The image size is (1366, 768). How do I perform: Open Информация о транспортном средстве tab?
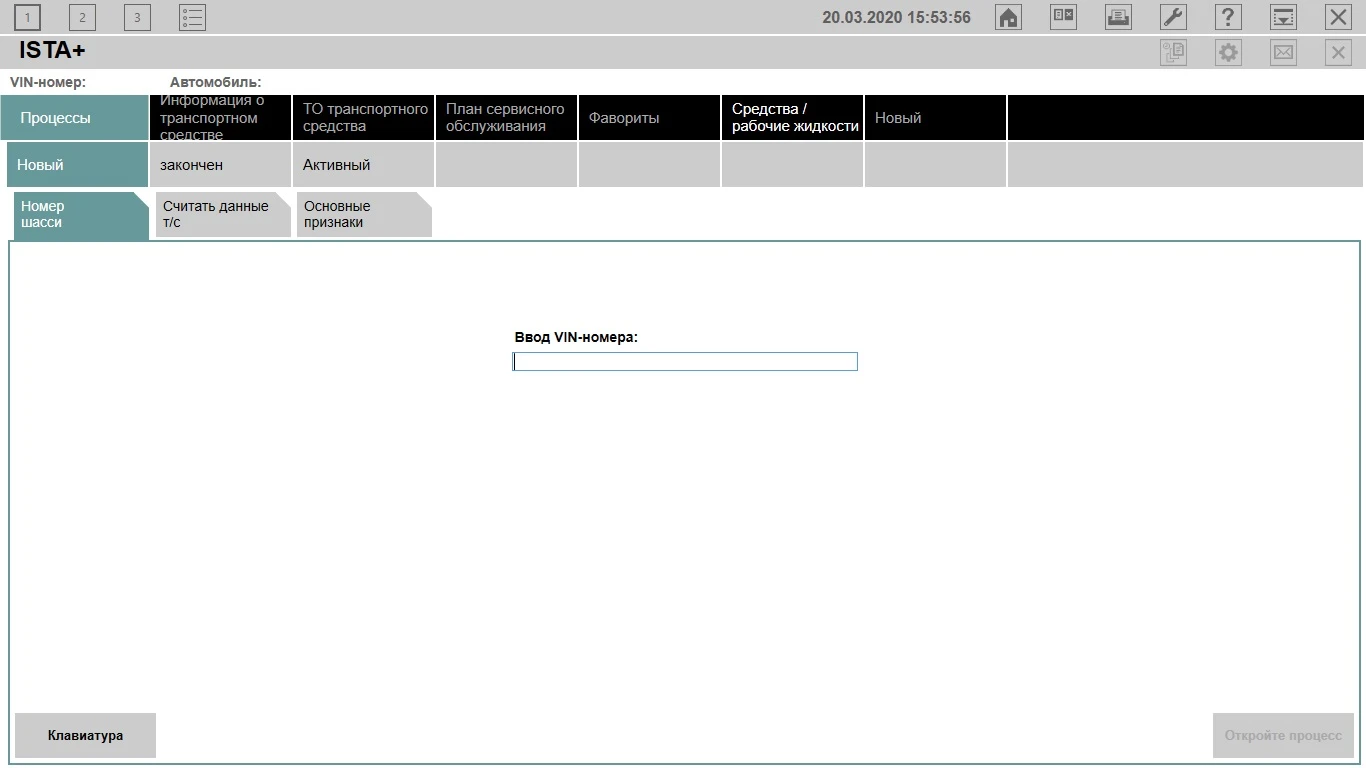(221, 118)
